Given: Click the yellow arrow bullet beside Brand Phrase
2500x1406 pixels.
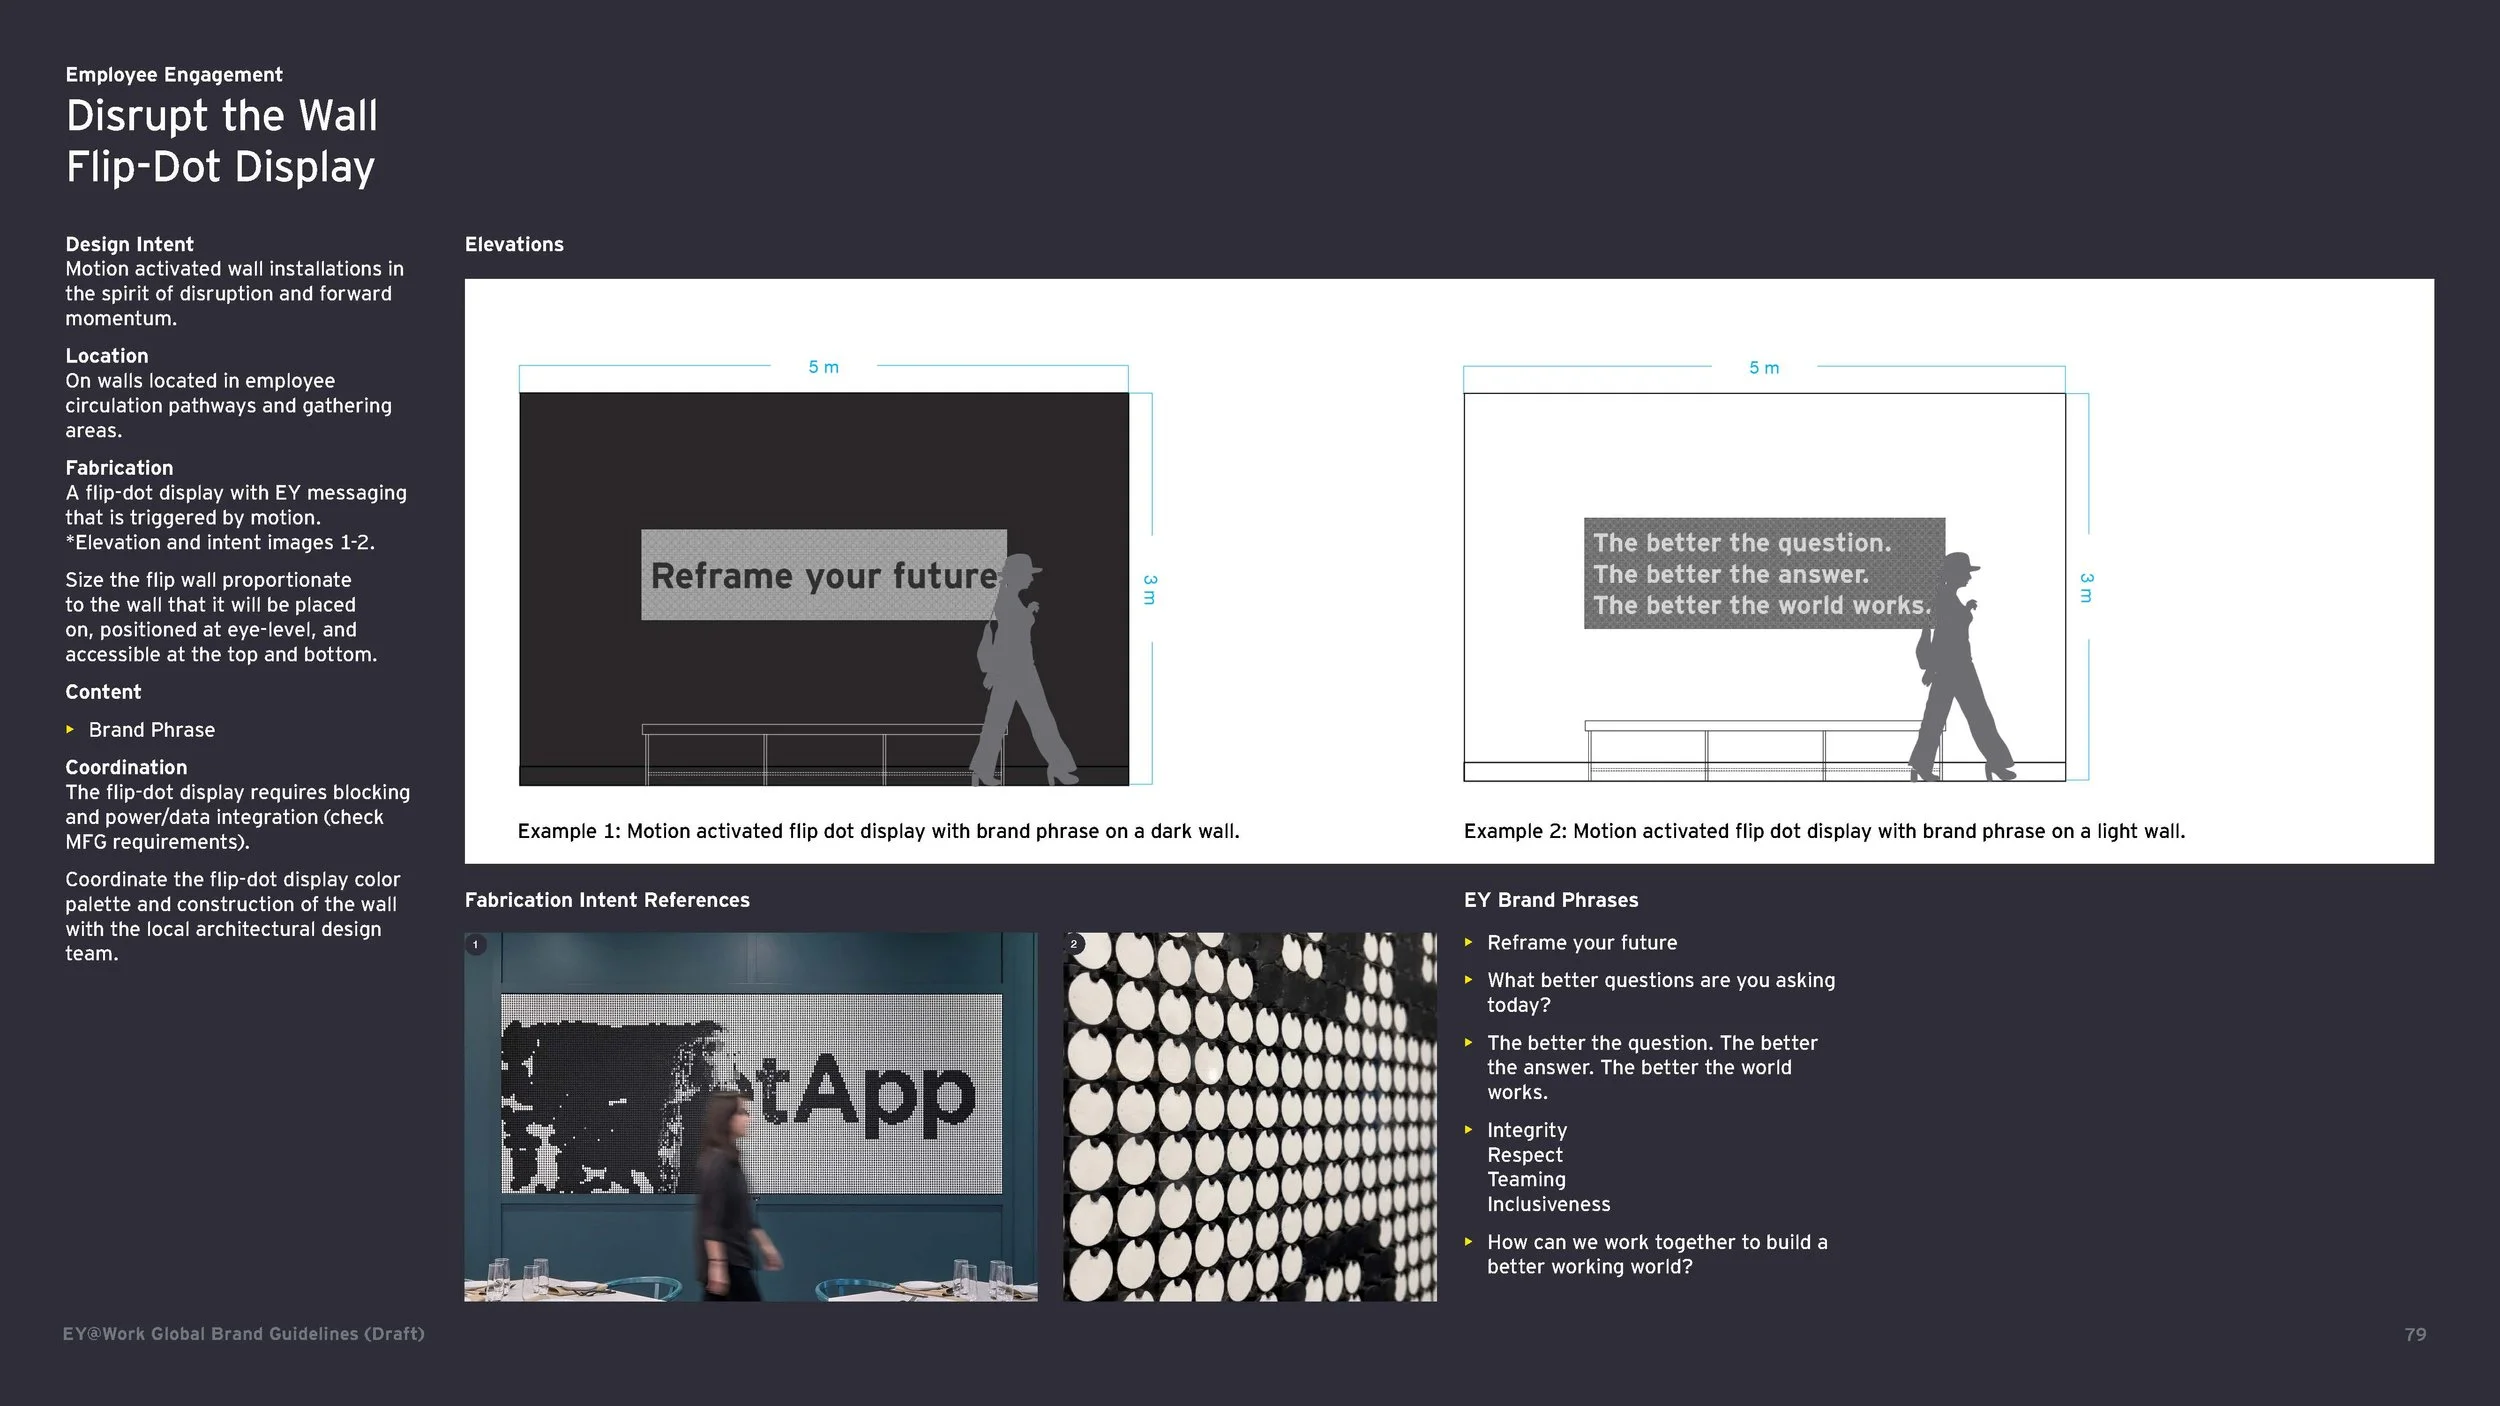Looking at the screenshot, I should (x=70, y=730).
